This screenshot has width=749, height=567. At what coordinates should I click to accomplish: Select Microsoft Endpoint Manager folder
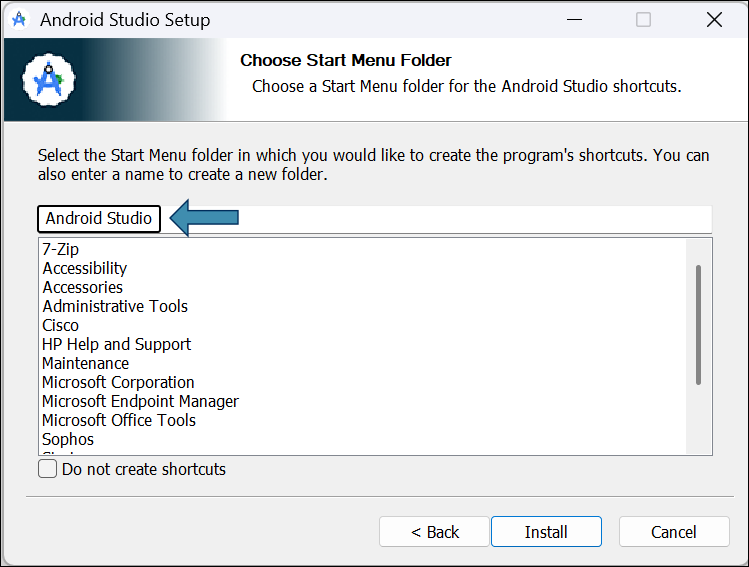pyautogui.click(x=140, y=401)
